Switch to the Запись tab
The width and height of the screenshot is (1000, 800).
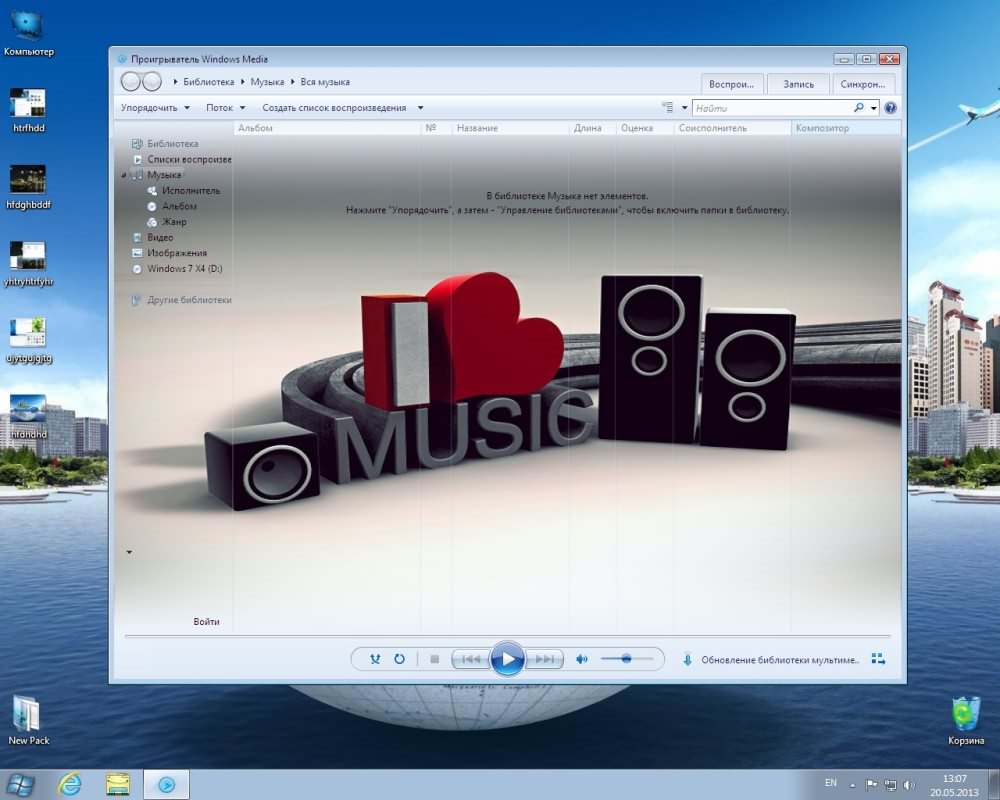[x=798, y=84]
